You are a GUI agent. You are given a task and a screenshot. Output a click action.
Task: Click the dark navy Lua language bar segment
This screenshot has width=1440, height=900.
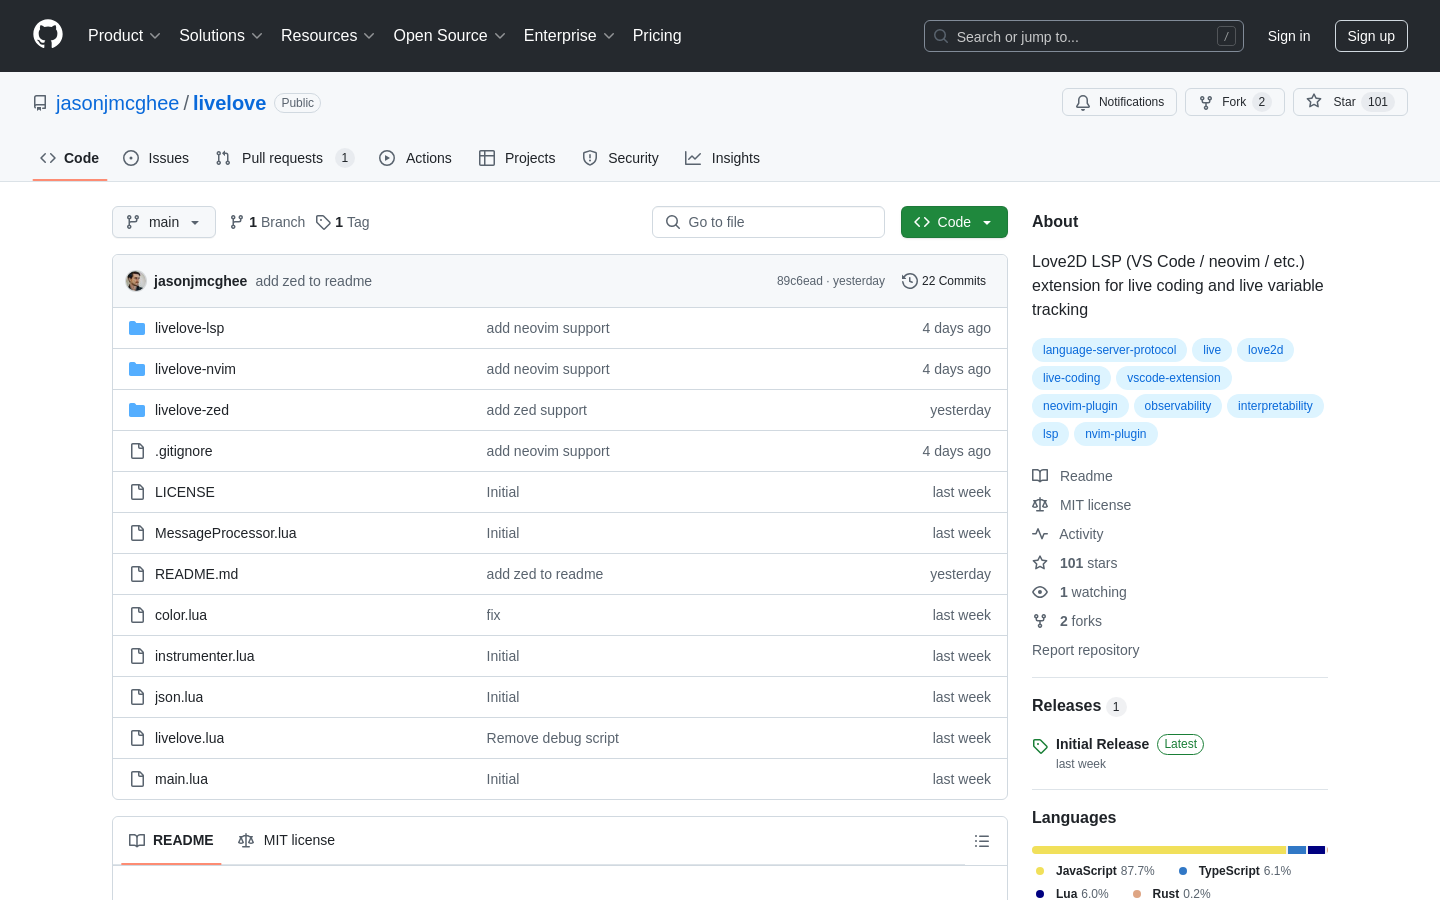(x=1316, y=850)
